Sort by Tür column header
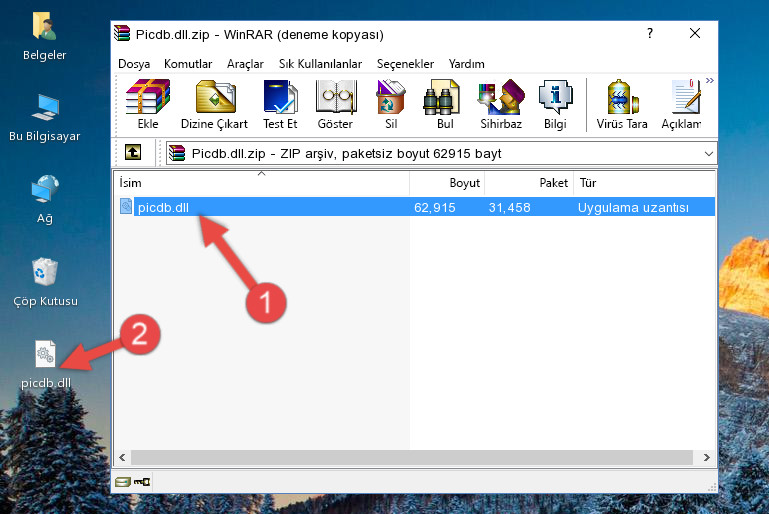 tap(644, 183)
